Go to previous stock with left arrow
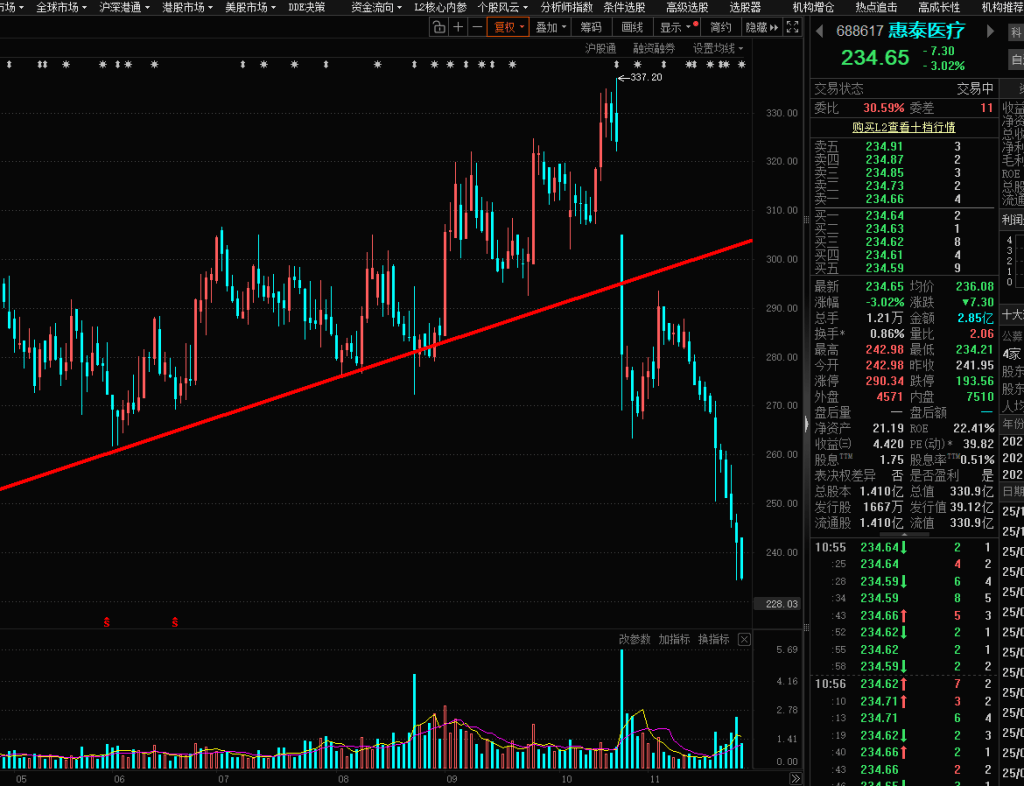 coord(818,30)
